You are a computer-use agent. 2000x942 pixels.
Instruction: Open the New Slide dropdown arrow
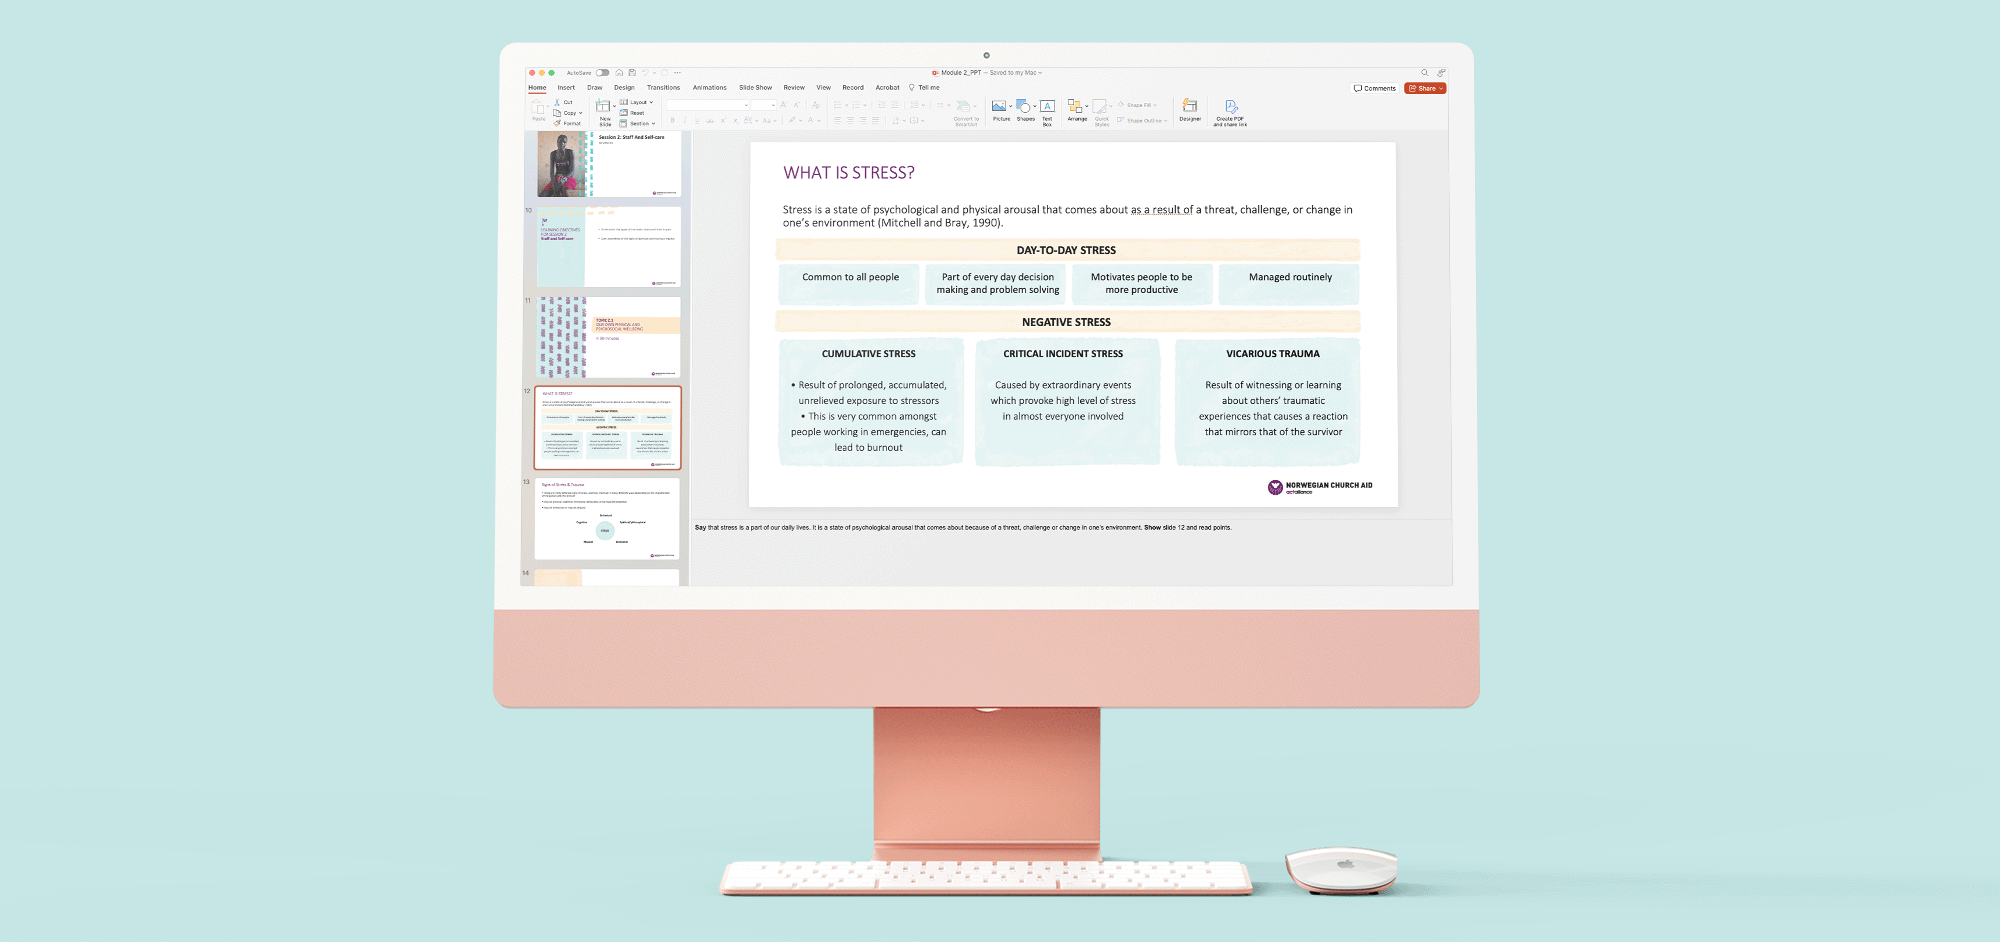[614, 106]
